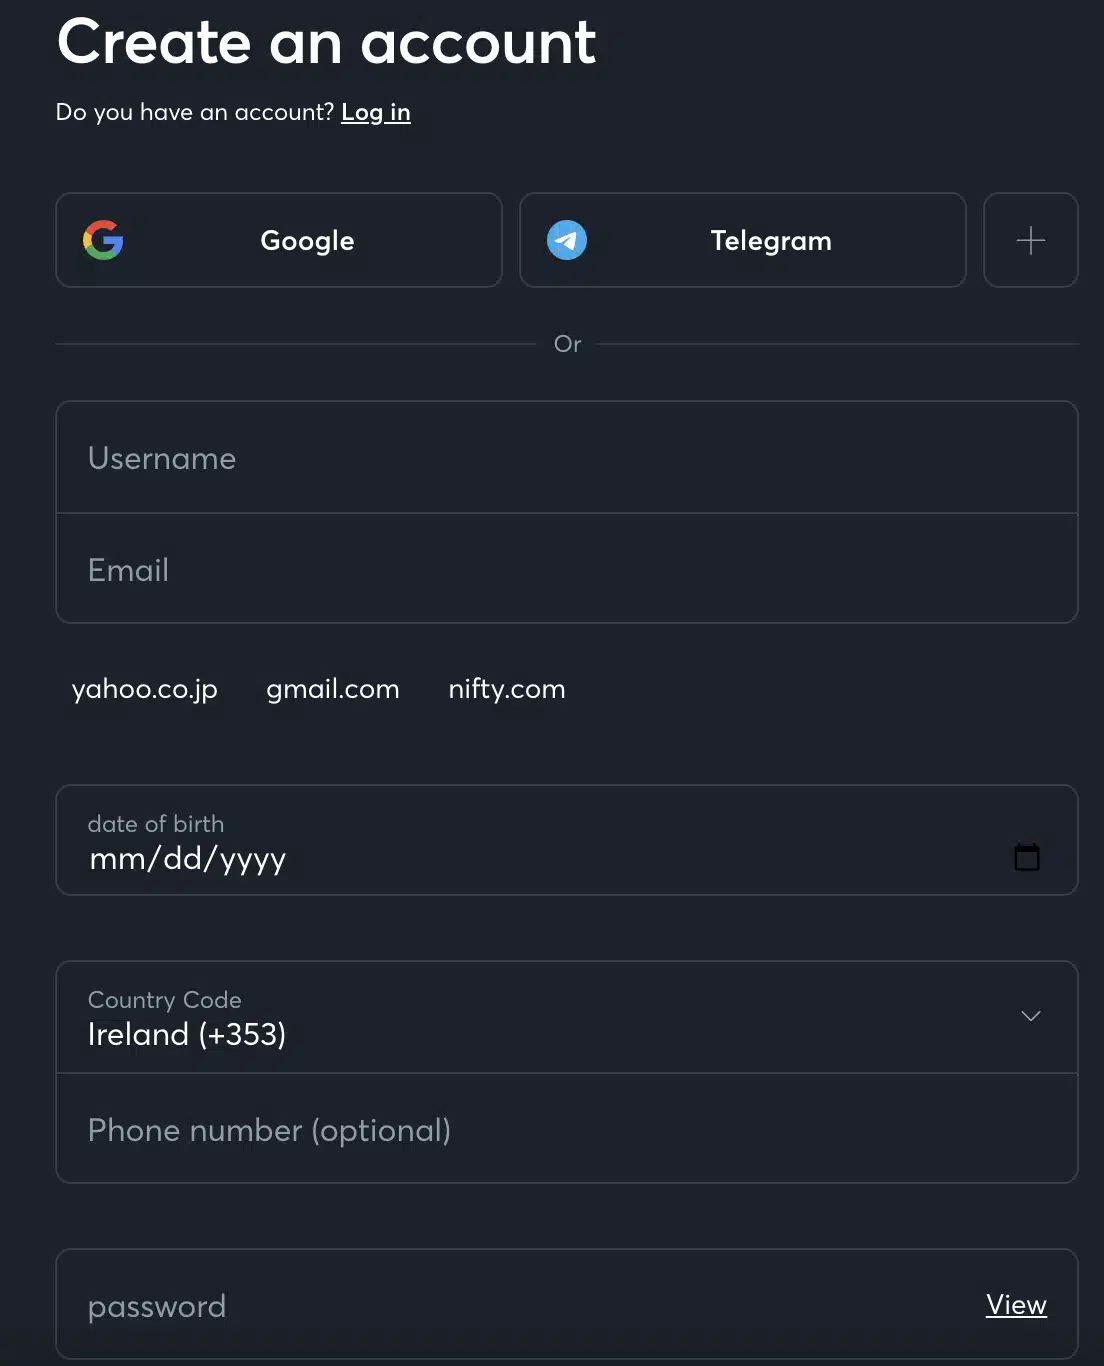
Task: Follow the Log in link
Action: point(376,112)
